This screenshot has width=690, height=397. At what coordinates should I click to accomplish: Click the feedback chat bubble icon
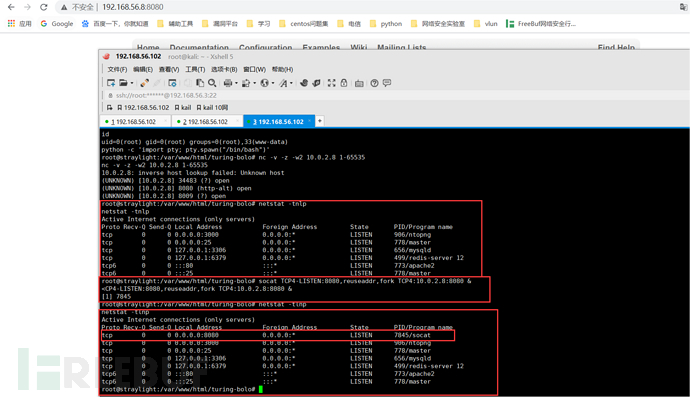[x=387, y=83]
